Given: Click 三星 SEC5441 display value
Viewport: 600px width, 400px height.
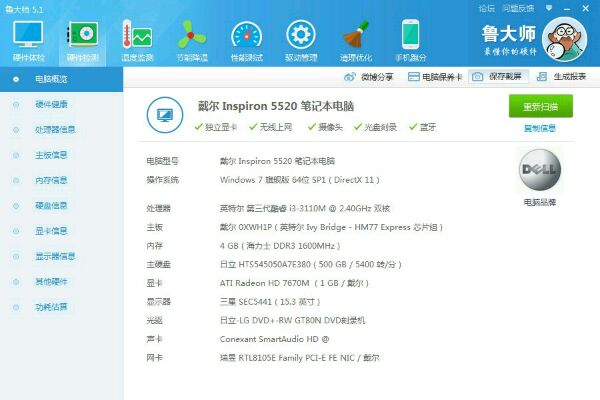Looking at the screenshot, I should (270, 302).
